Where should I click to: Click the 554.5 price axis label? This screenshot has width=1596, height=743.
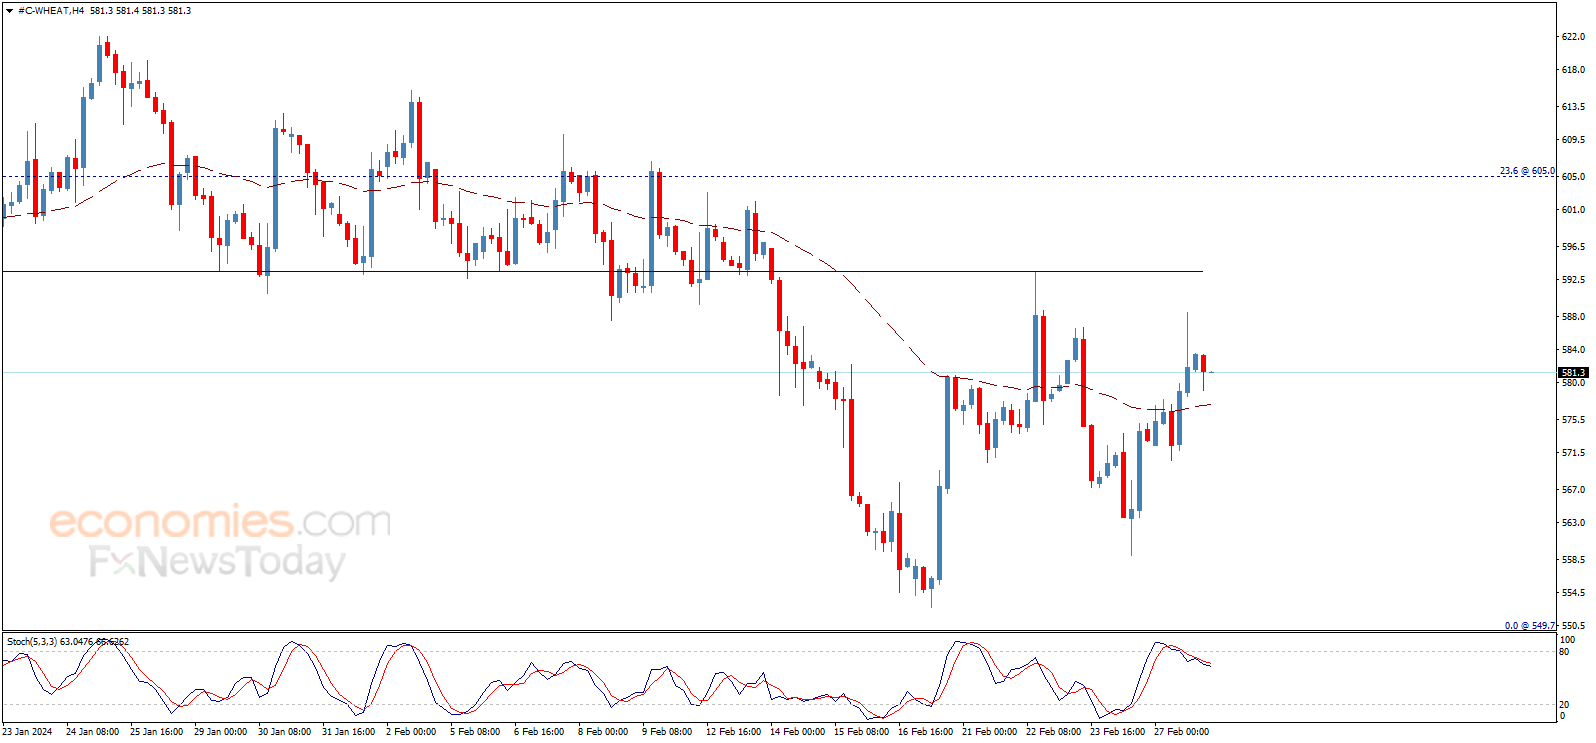[x=1573, y=593]
